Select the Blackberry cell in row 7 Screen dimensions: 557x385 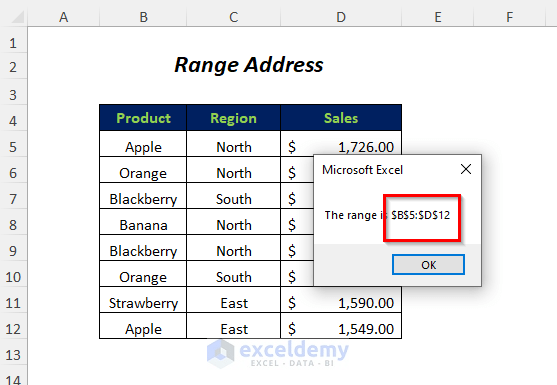[x=143, y=196]
